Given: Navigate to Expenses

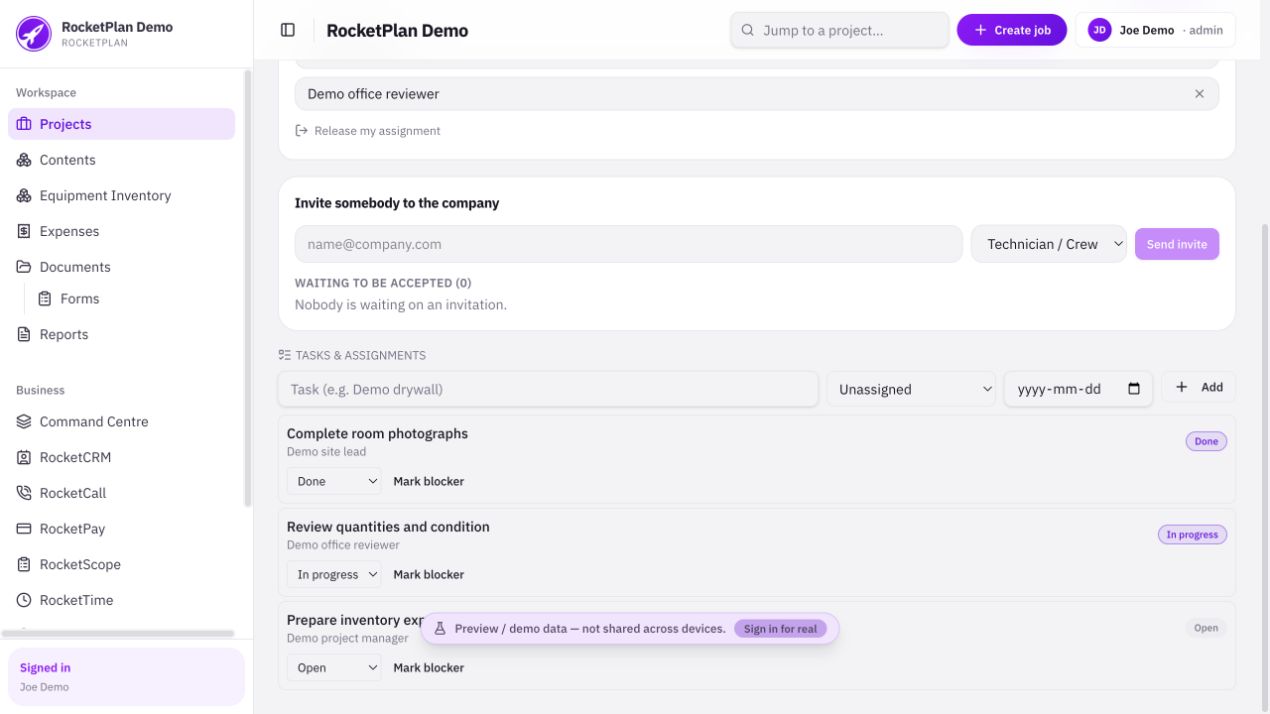Looking at the screenshot, I should [x=121, y=231].
